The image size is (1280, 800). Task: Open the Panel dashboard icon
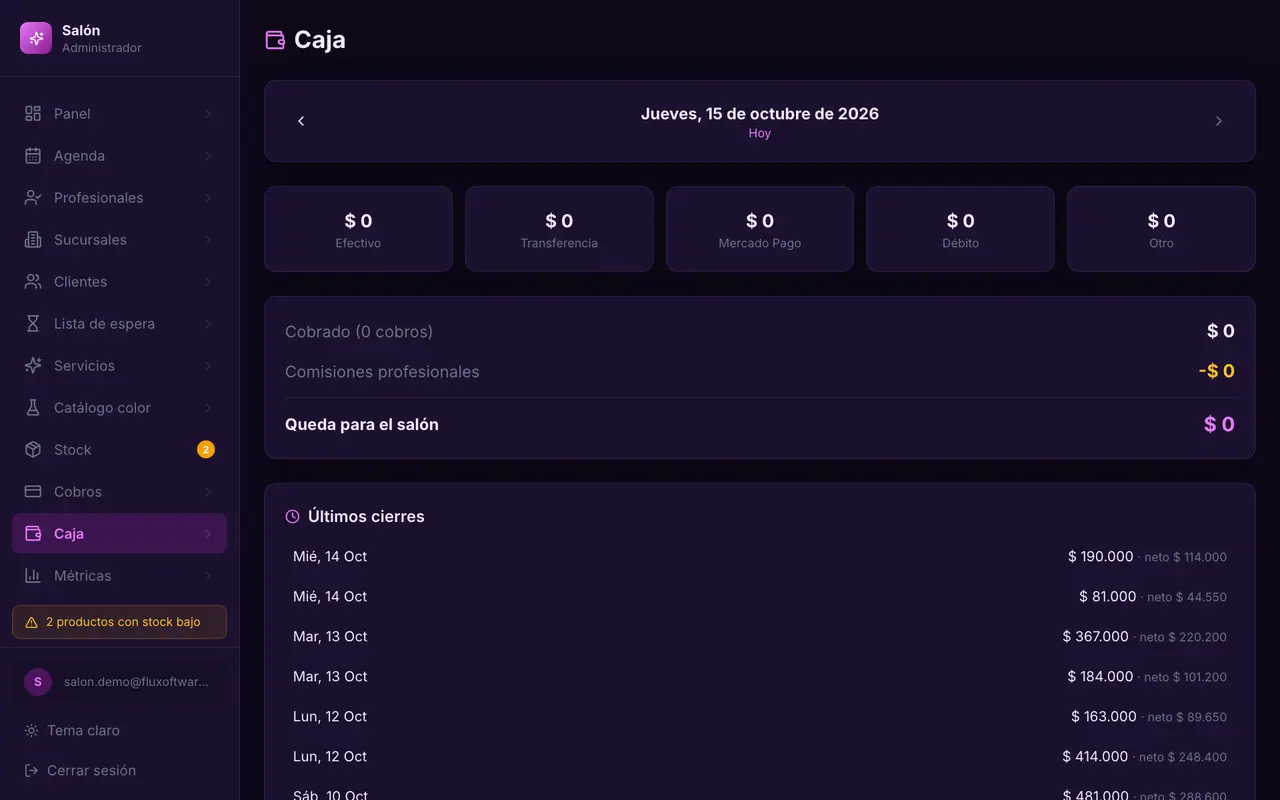[33, 114]
